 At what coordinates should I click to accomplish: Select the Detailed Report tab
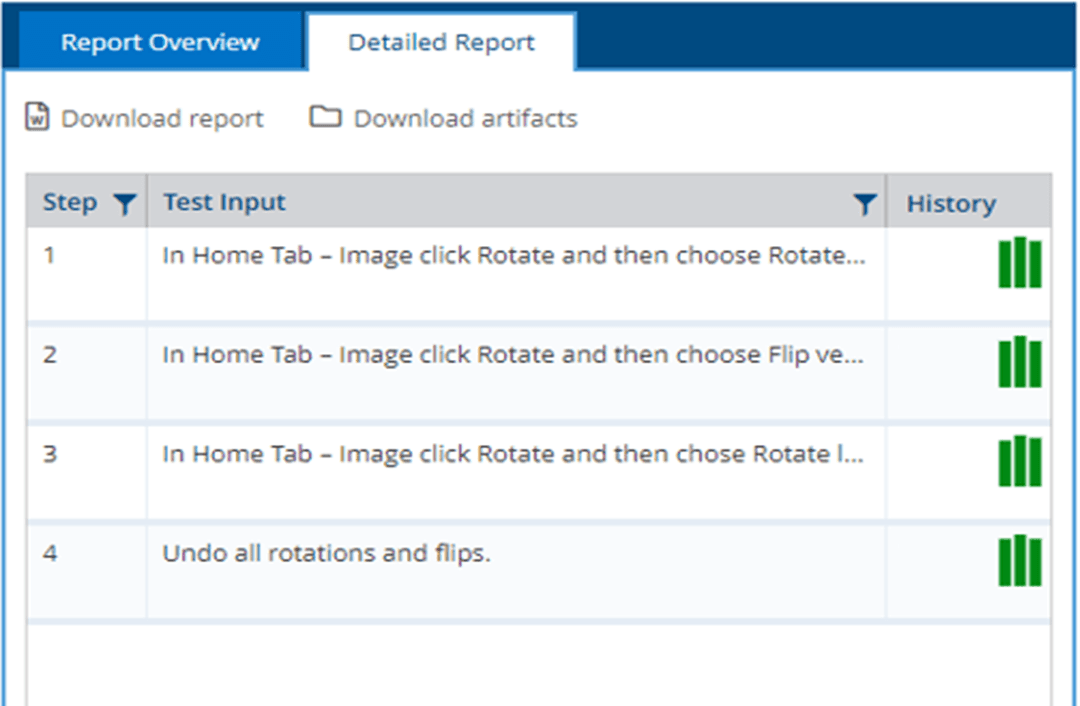coord(441,43)
